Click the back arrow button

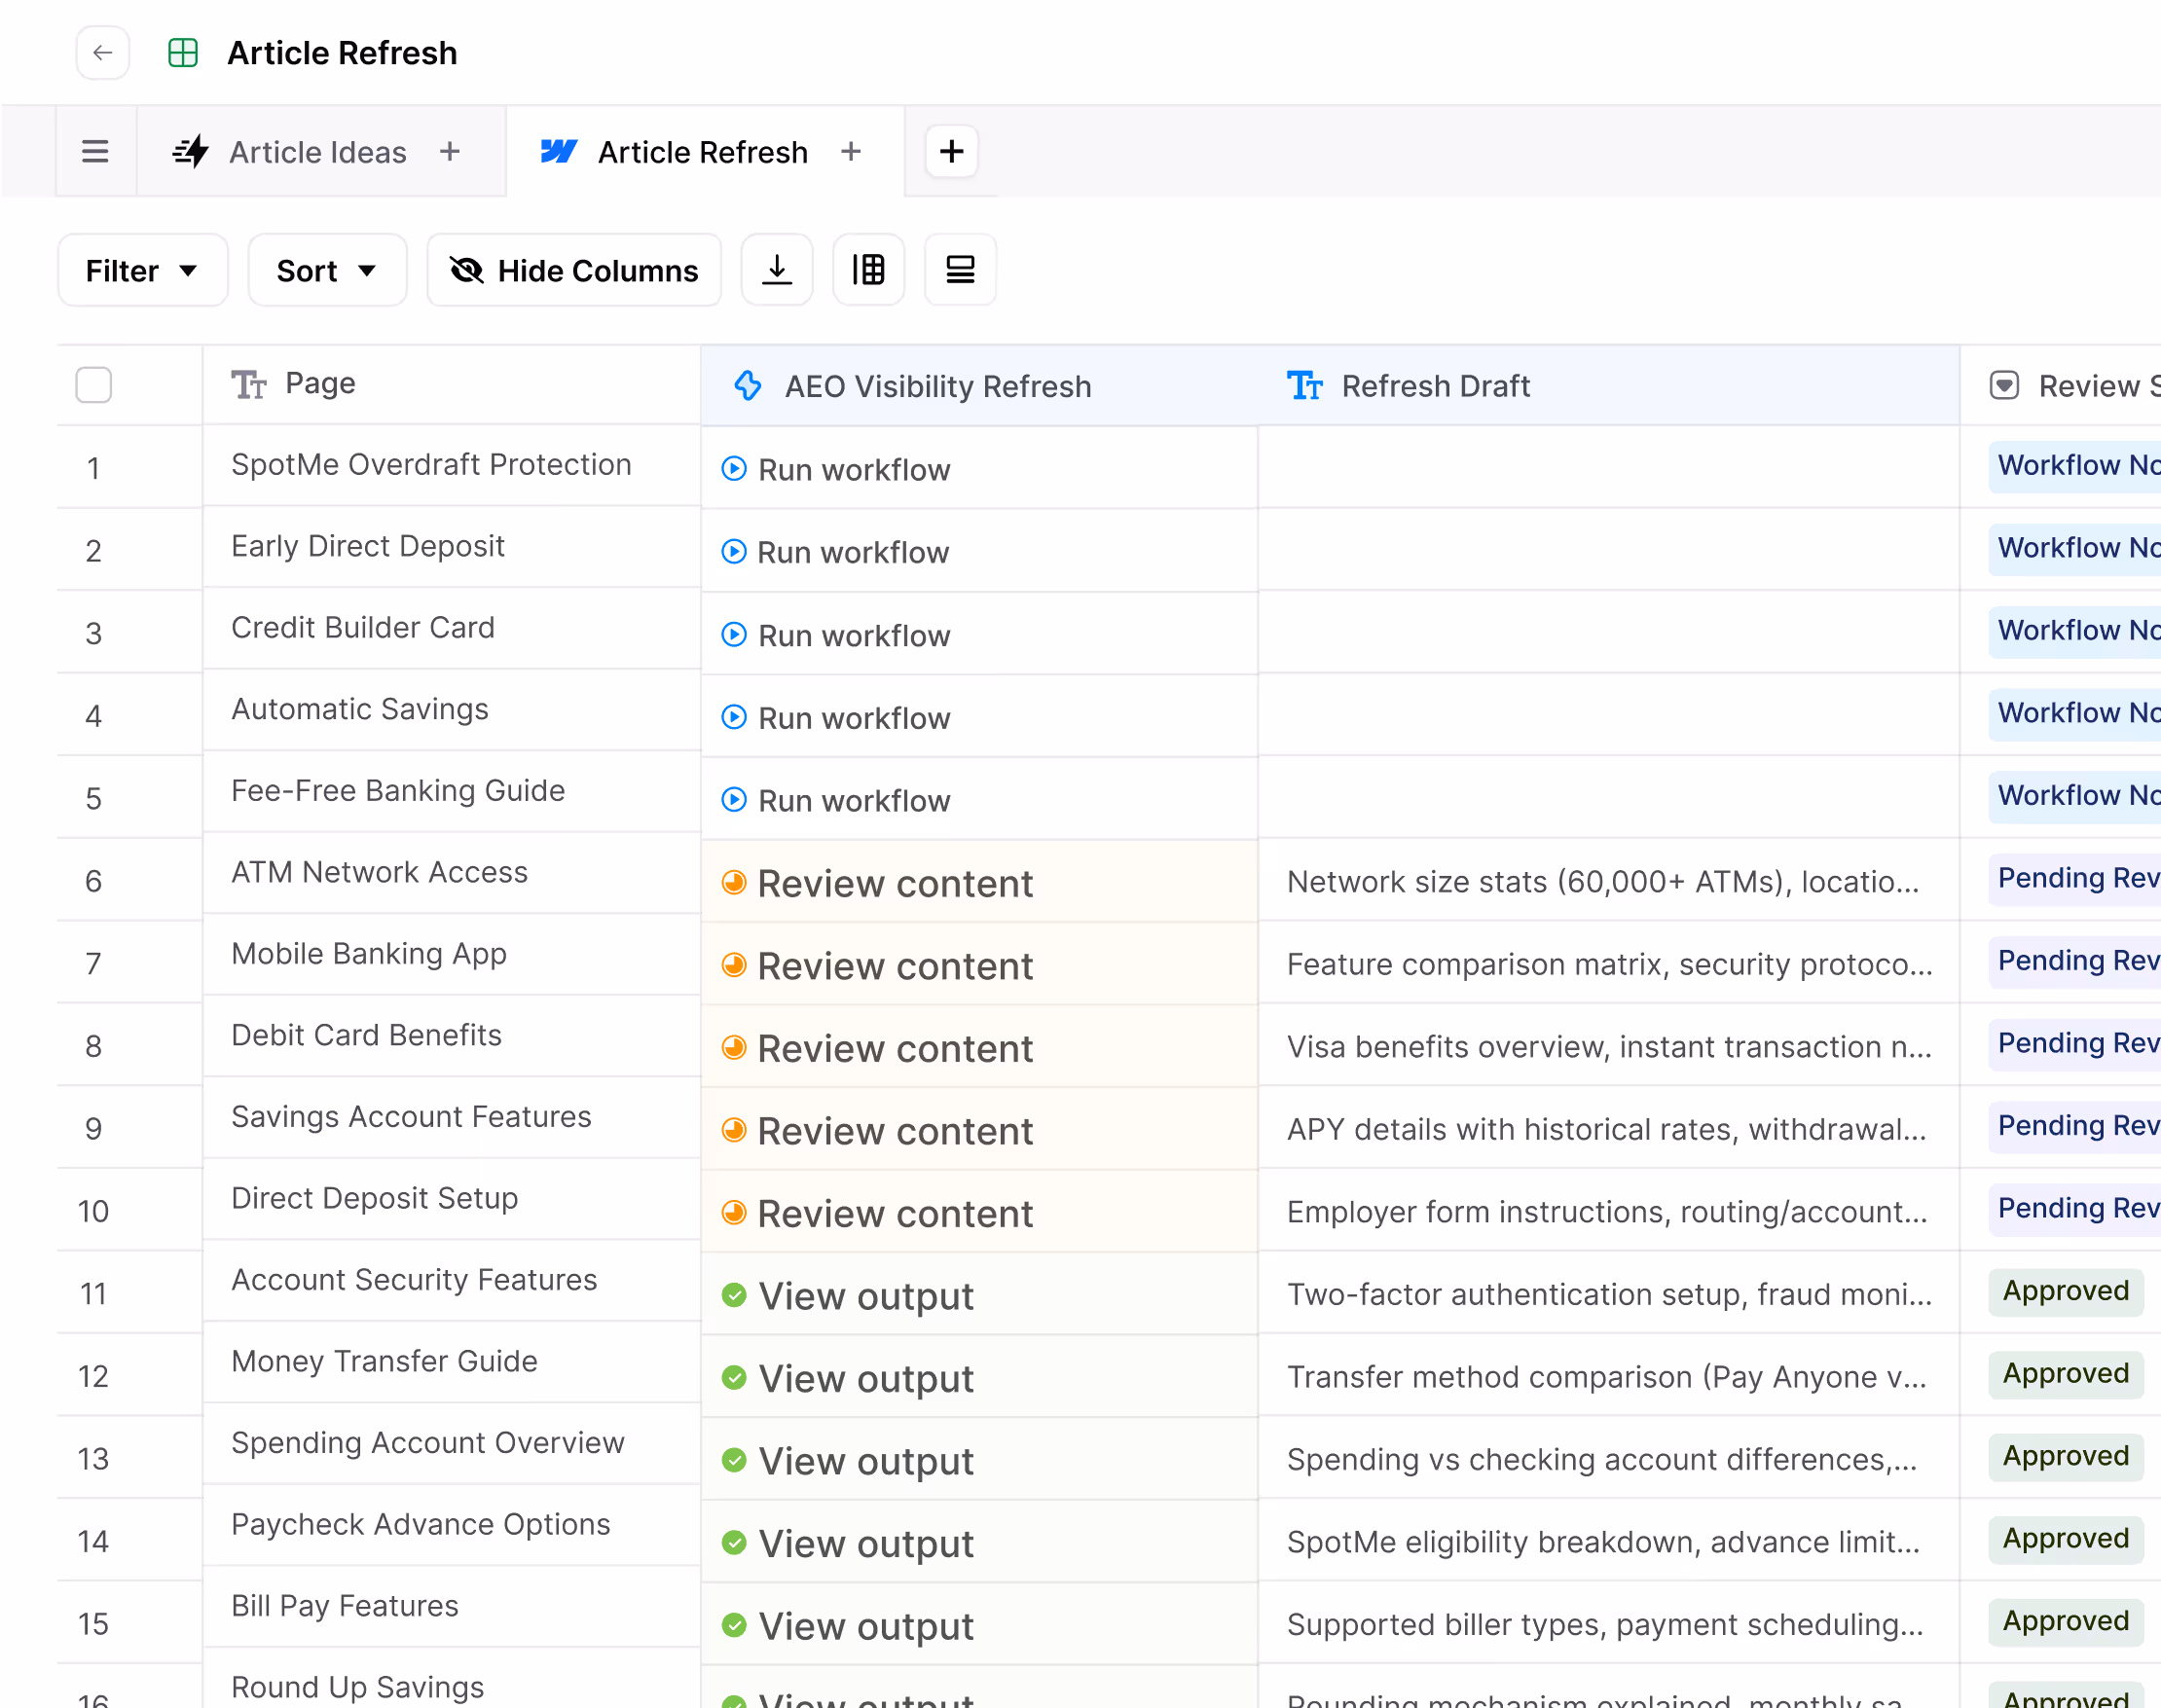point(102,53)
